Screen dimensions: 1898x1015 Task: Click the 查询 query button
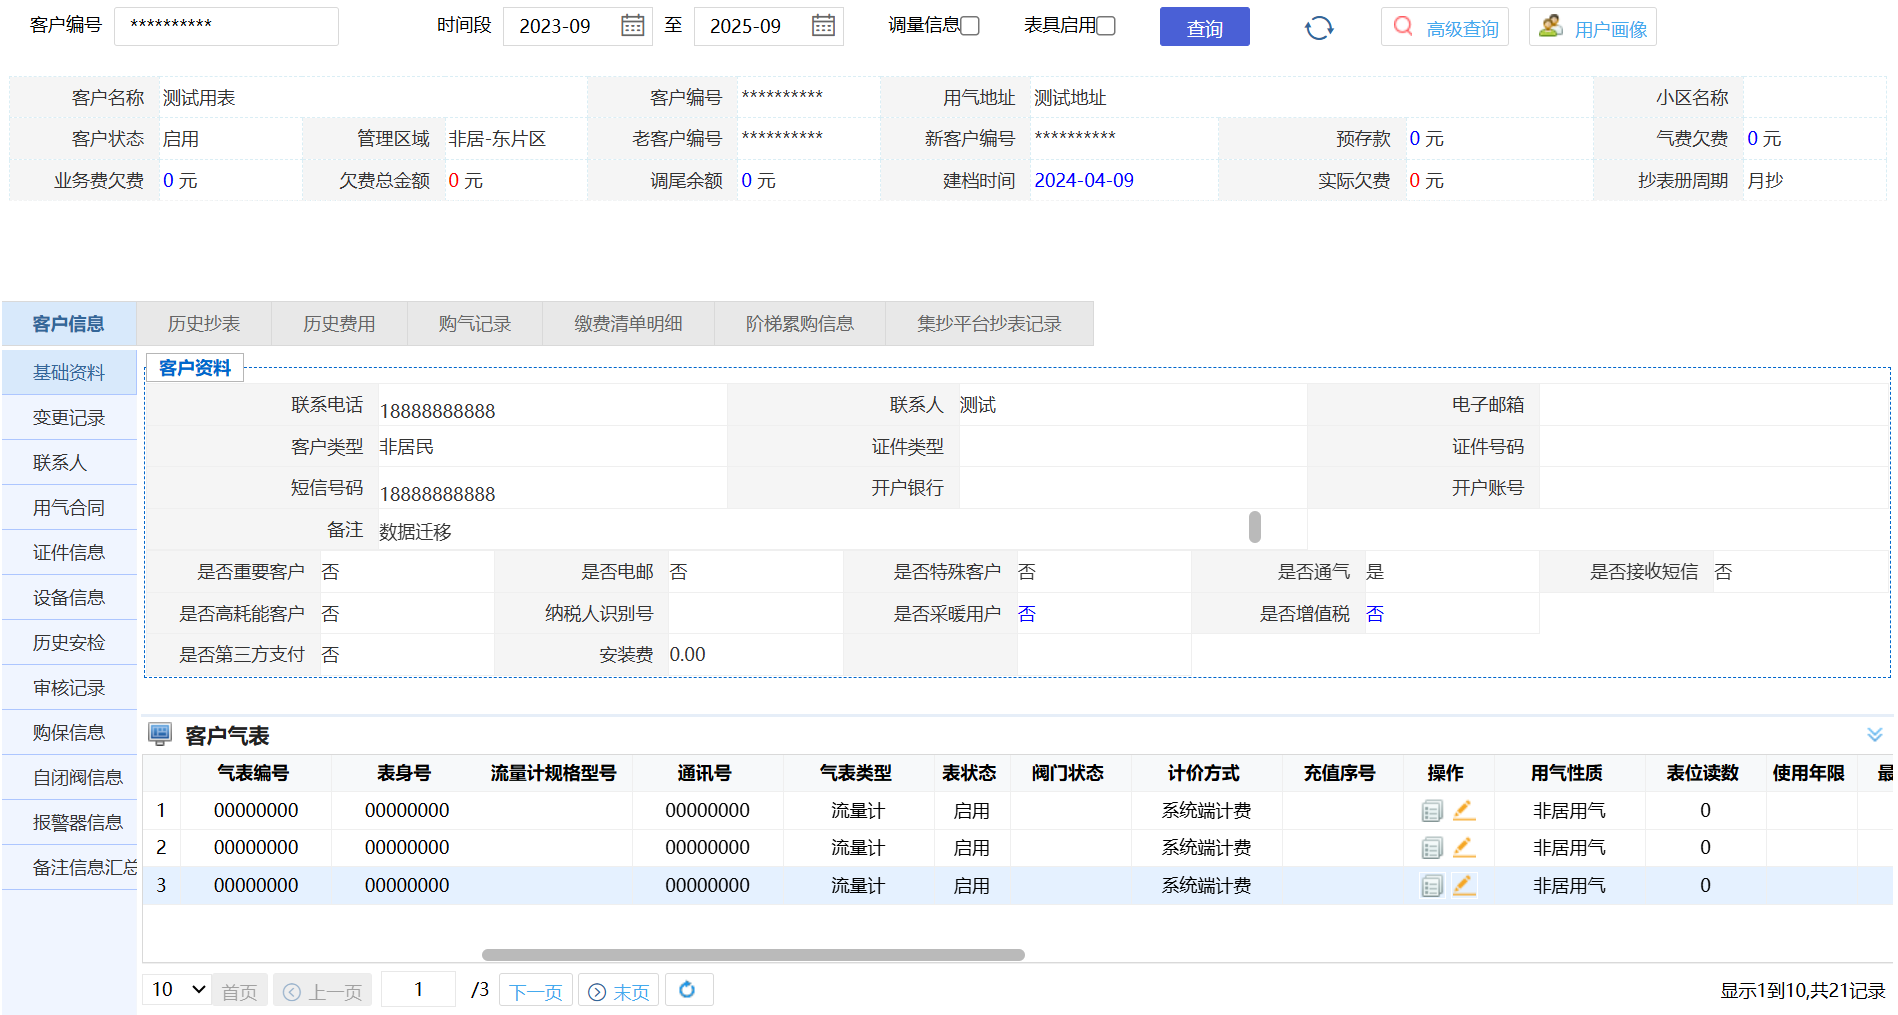coord(1204,27)
